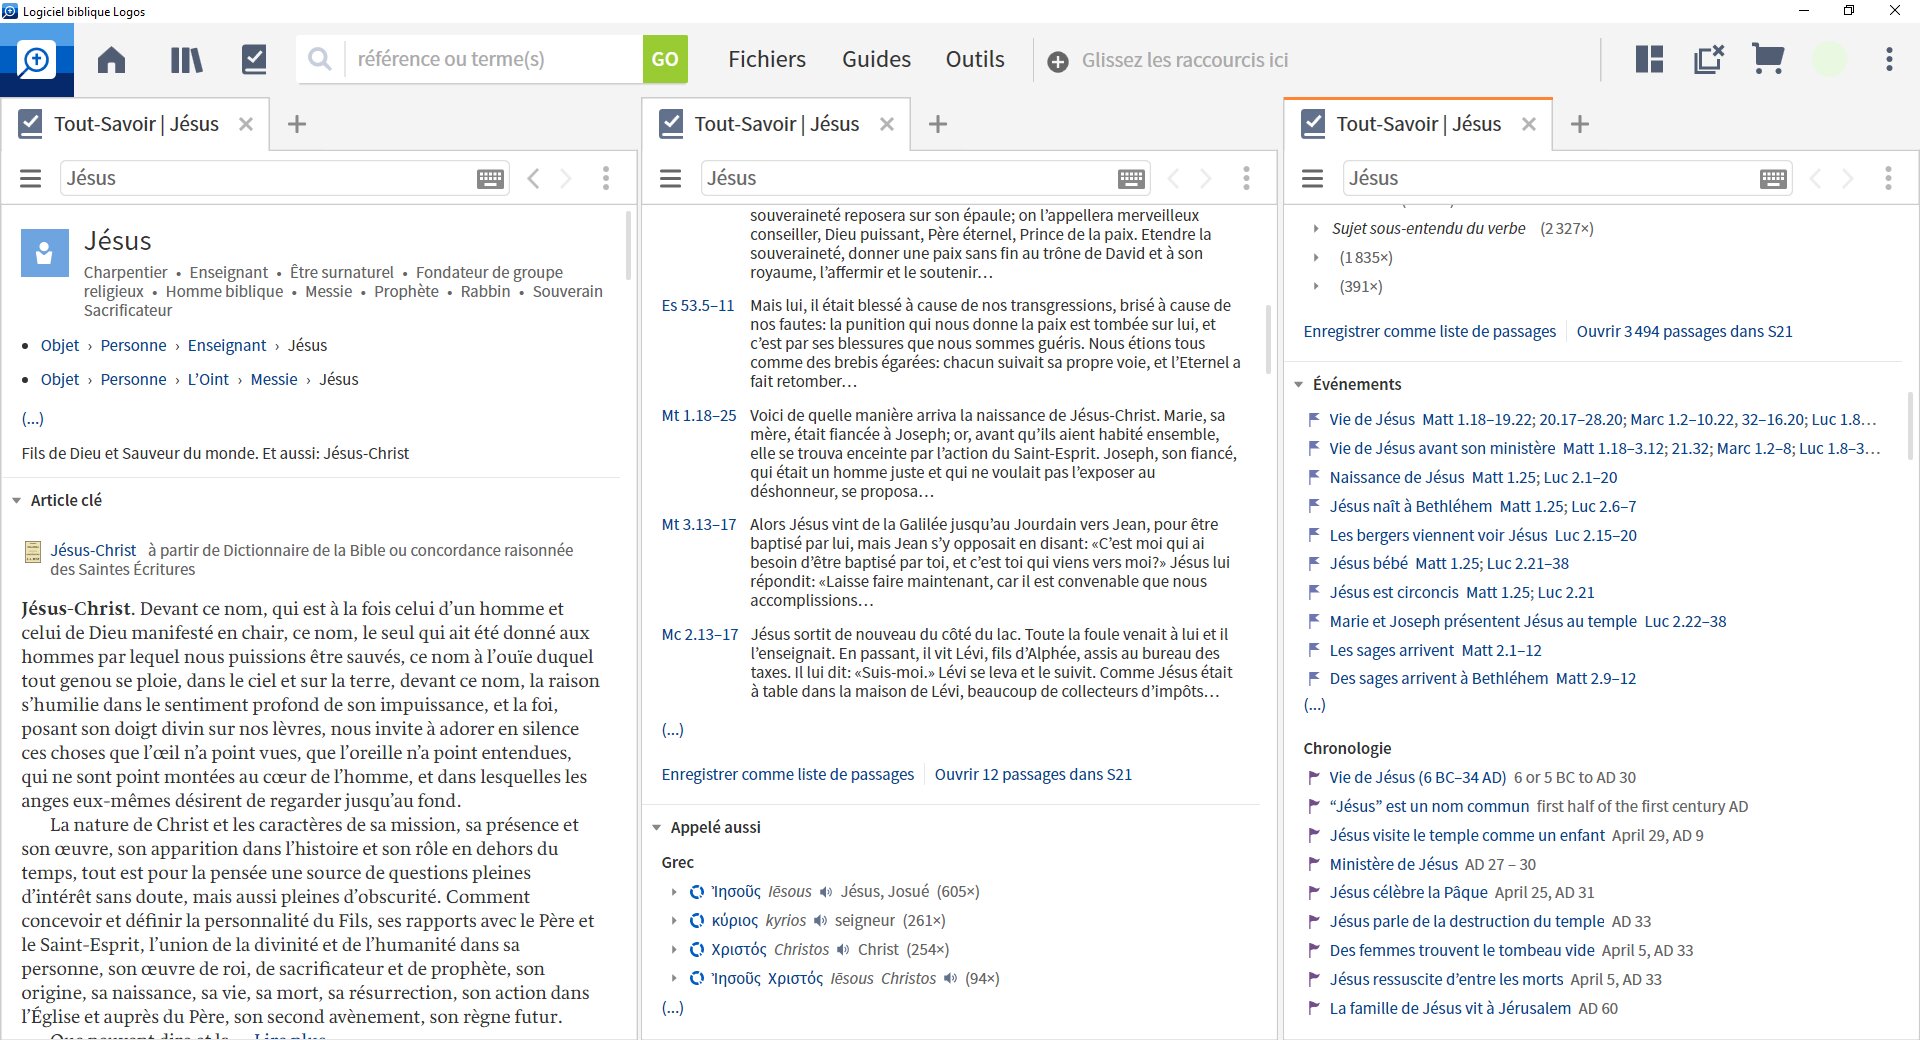Click the middle panel vertical scrollbar
Viewport: 1920px width, 1040px height.
pyautogui.click(x=1269, y=340)
